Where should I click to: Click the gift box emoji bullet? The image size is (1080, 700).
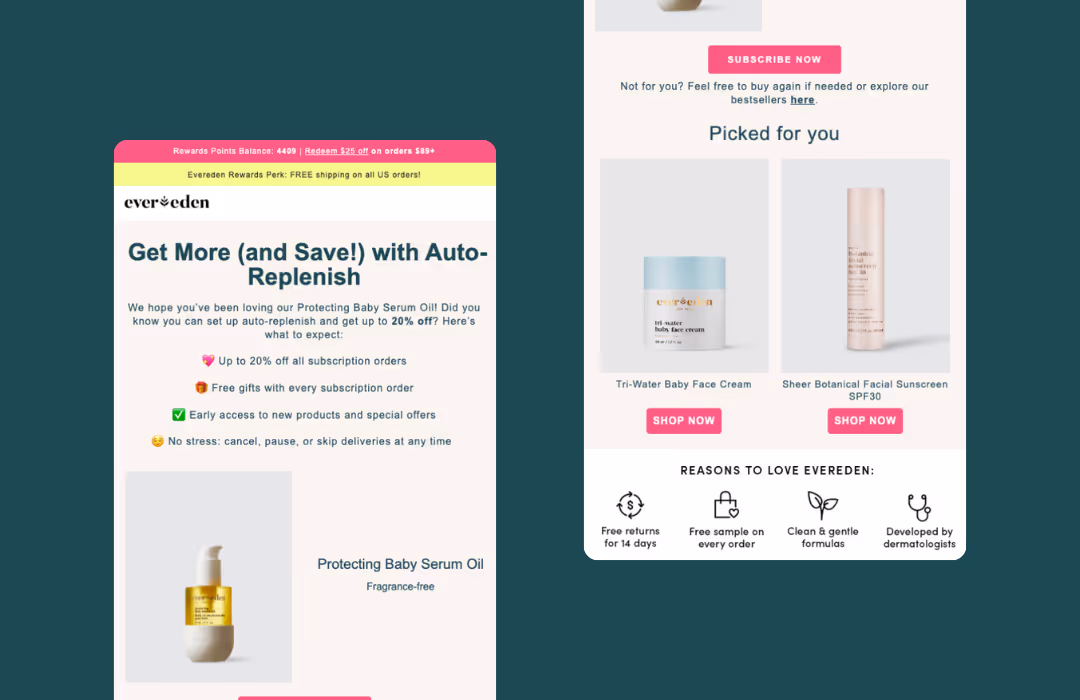point(201,387)
